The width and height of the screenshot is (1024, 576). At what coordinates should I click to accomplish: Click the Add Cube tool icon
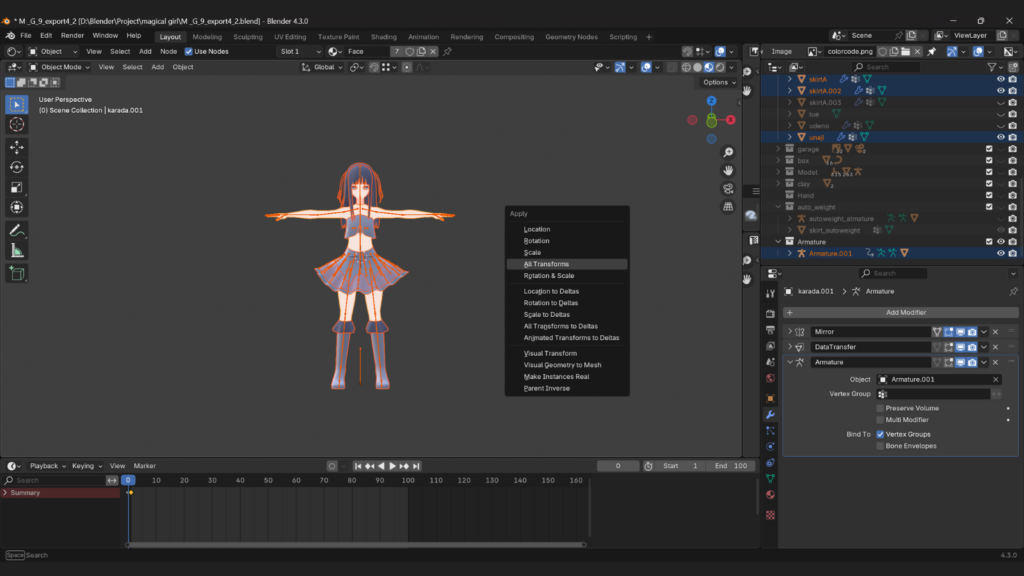17,273
